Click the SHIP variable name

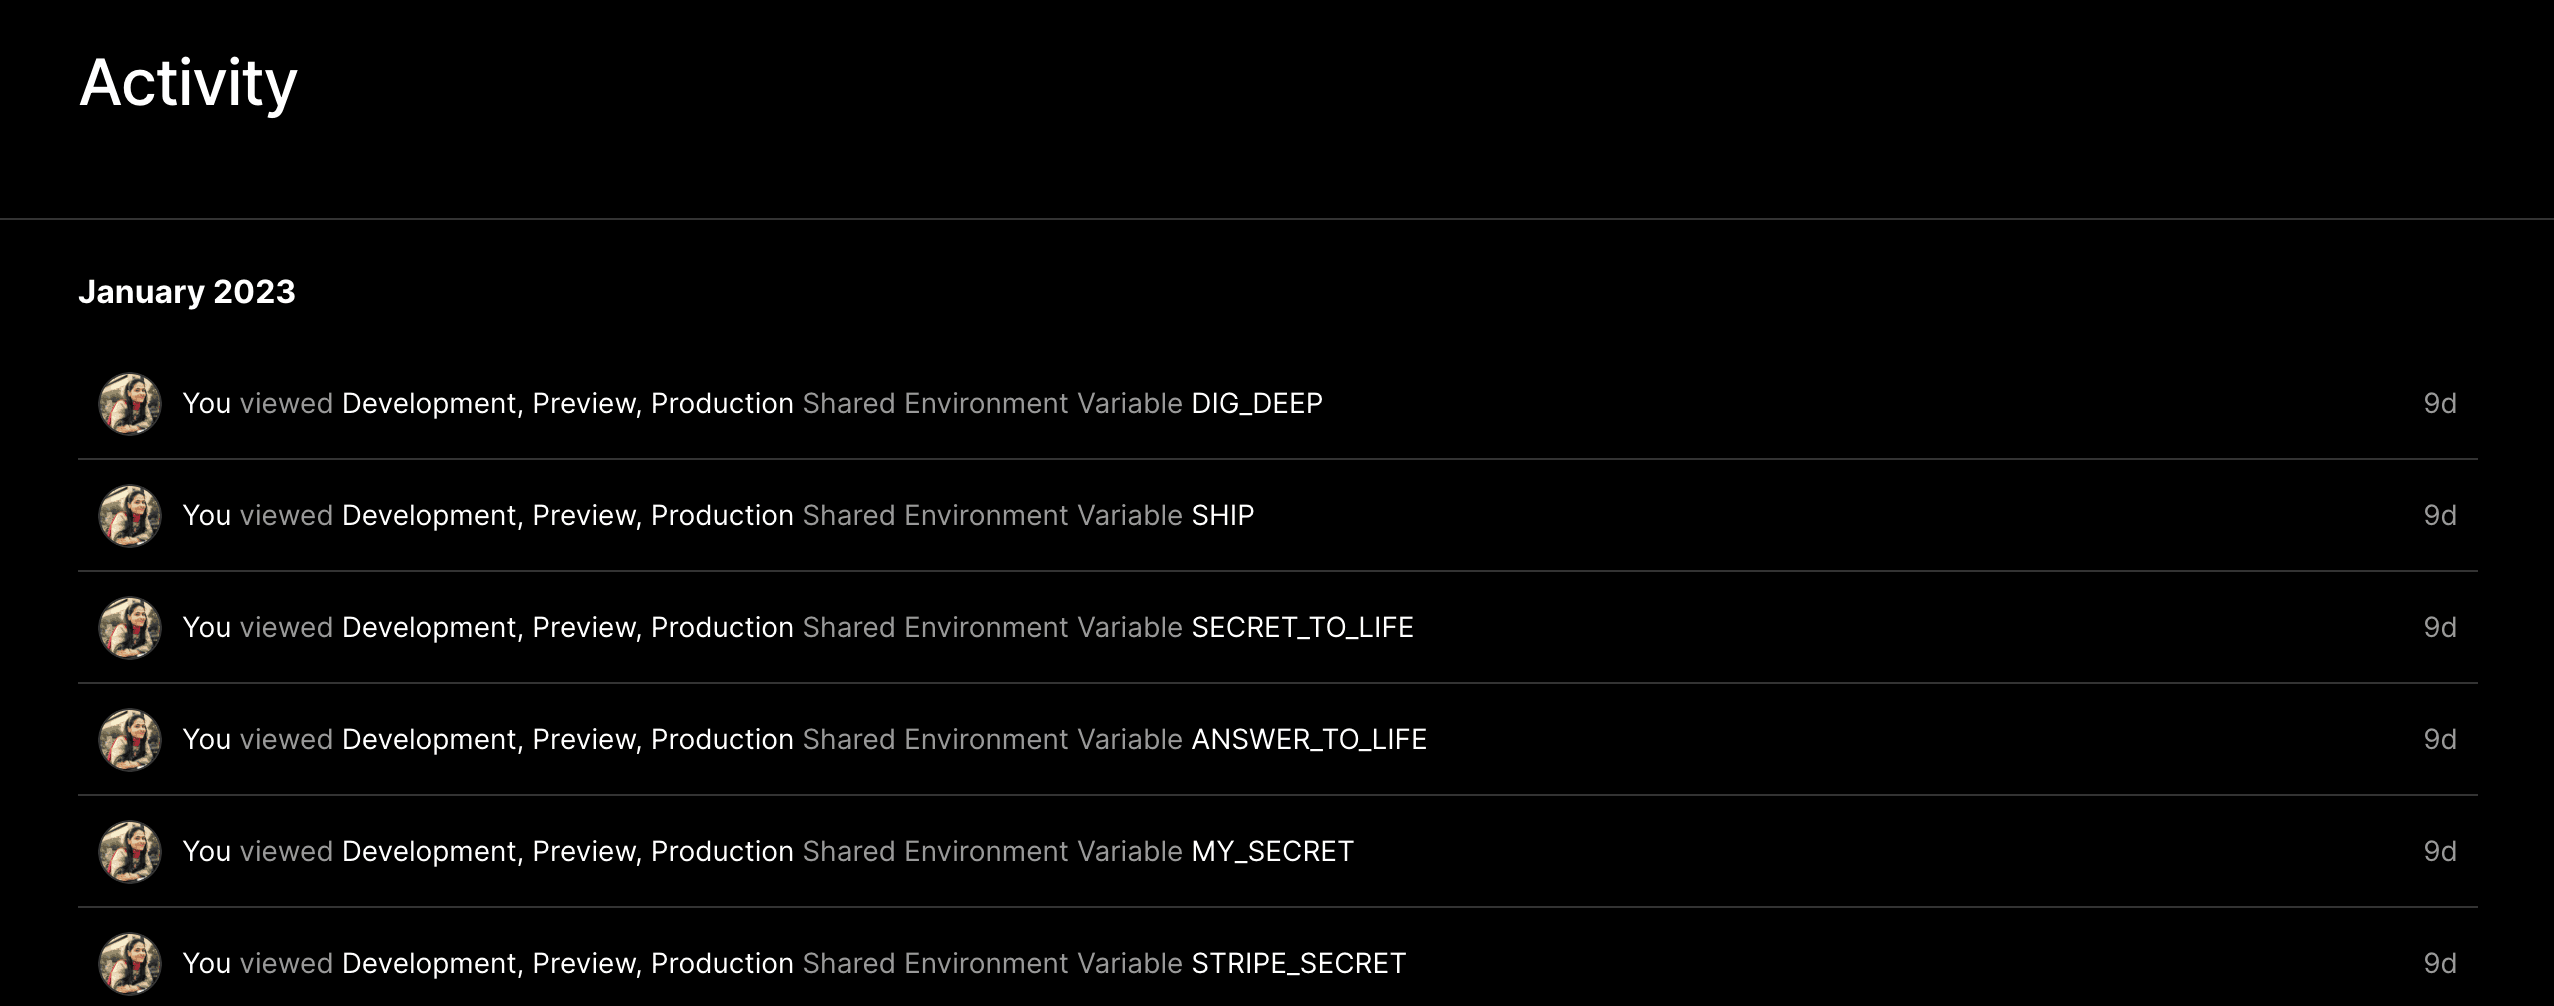[1222, 516]
